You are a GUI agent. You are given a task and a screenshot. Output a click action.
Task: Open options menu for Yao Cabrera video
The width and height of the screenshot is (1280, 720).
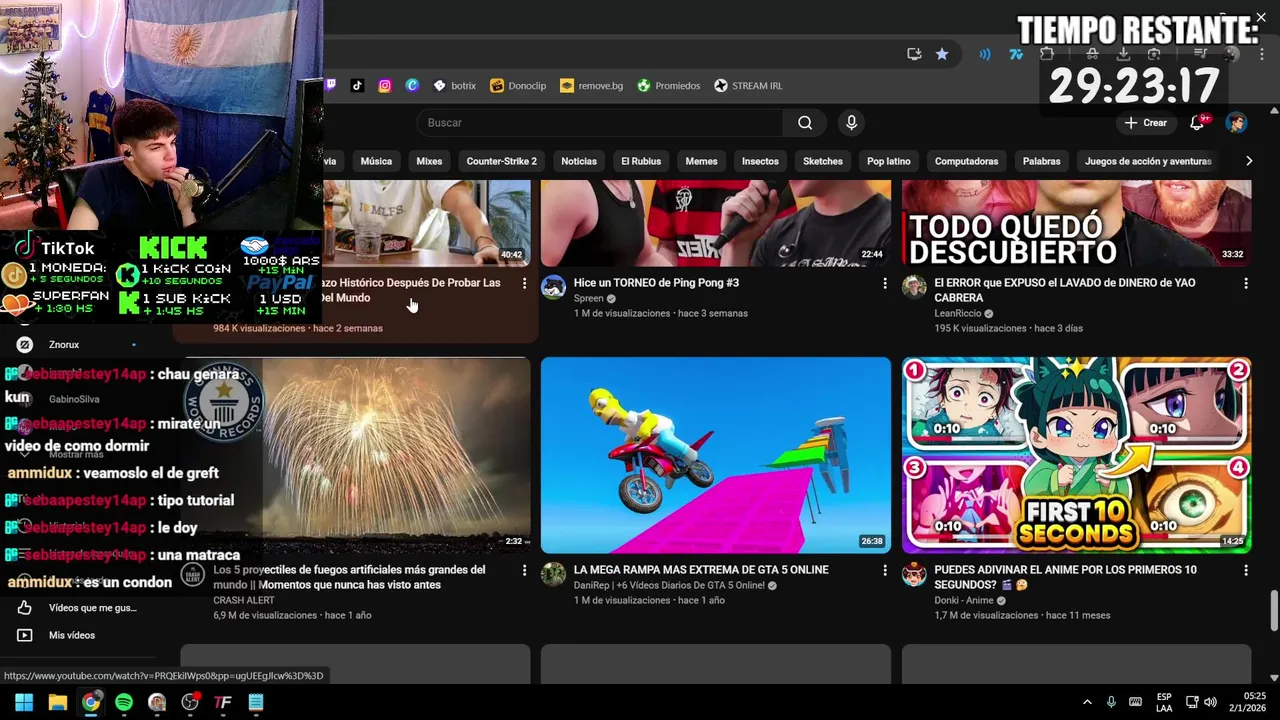(1246, 284)
